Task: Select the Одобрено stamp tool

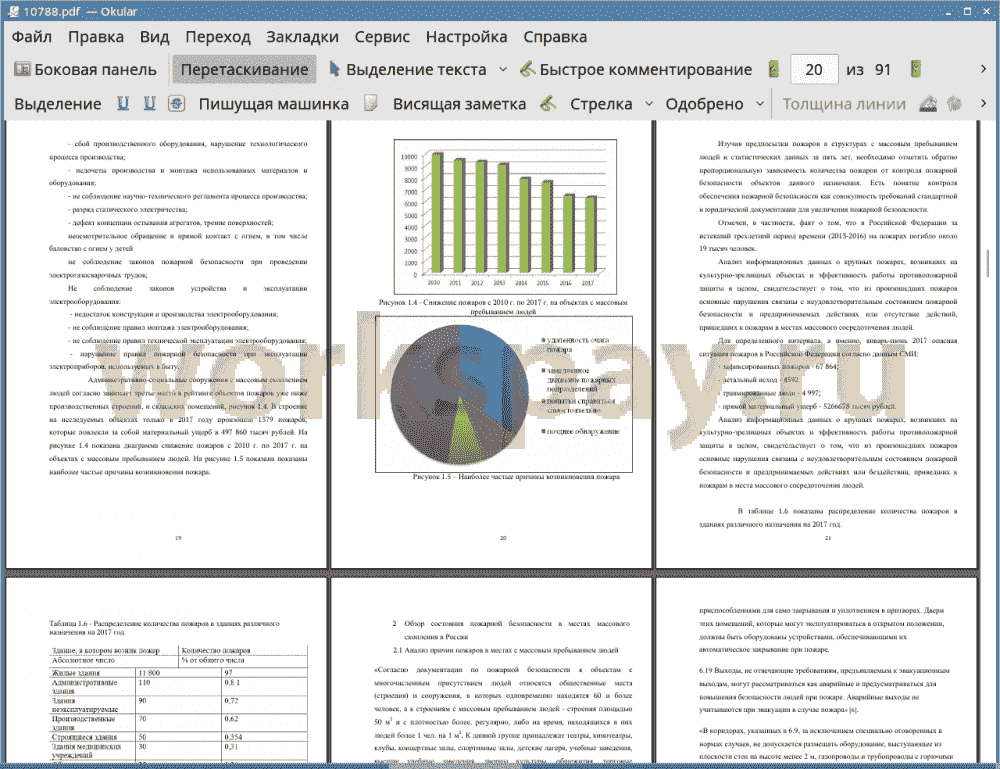Action: tap(704, 103)
